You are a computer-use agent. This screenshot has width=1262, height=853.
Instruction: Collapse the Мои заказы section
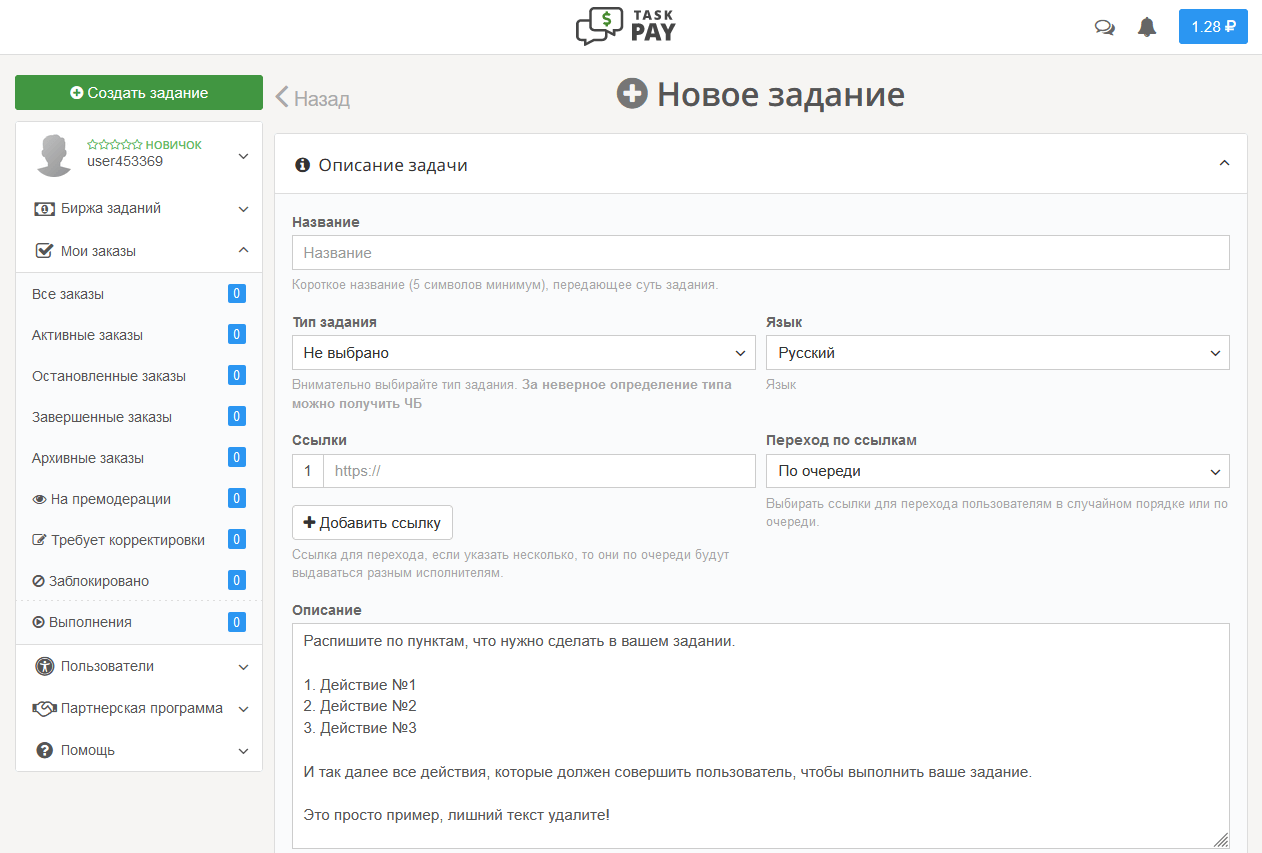[243, 251]
